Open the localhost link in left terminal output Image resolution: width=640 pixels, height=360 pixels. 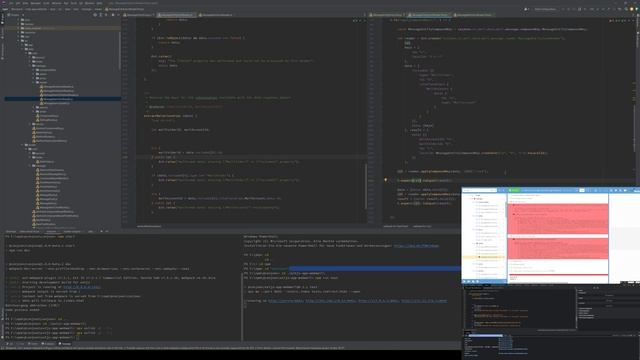pyautogui.click(x=82, y=287)
